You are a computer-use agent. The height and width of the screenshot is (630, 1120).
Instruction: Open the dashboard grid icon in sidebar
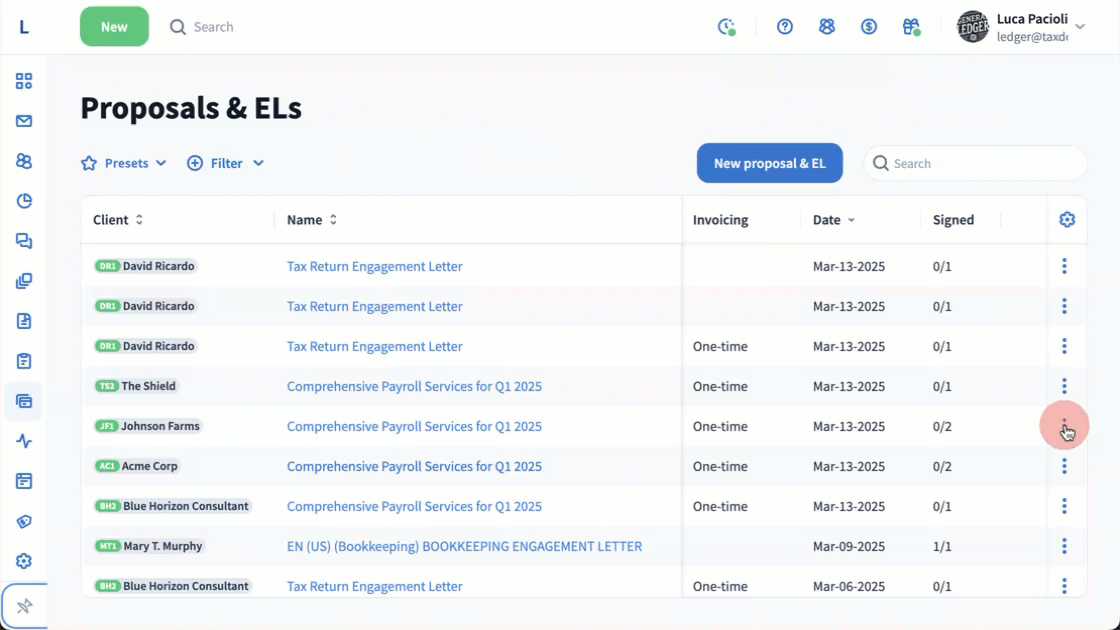[x=24, y=81]
